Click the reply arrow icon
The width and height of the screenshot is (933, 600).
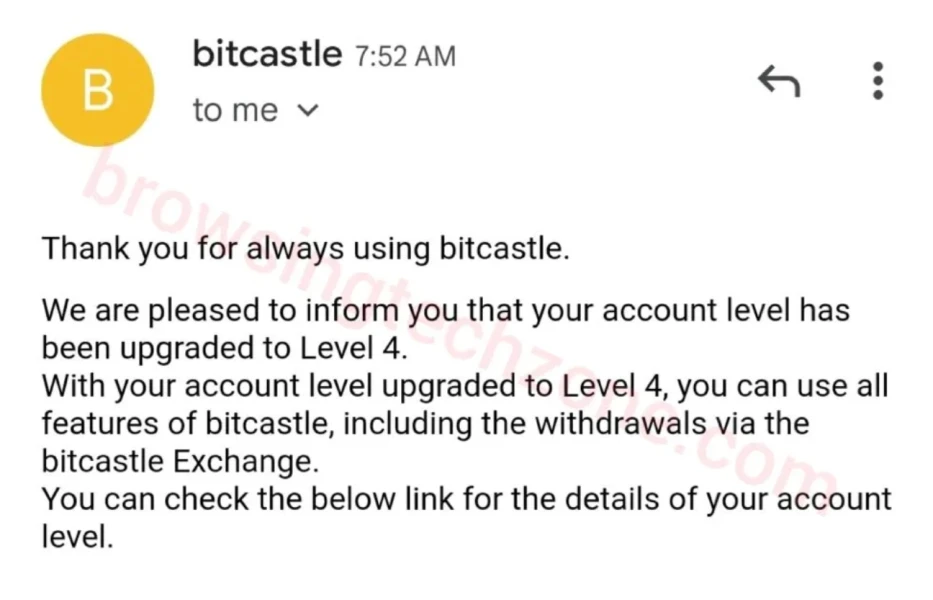tap(779, 81)
